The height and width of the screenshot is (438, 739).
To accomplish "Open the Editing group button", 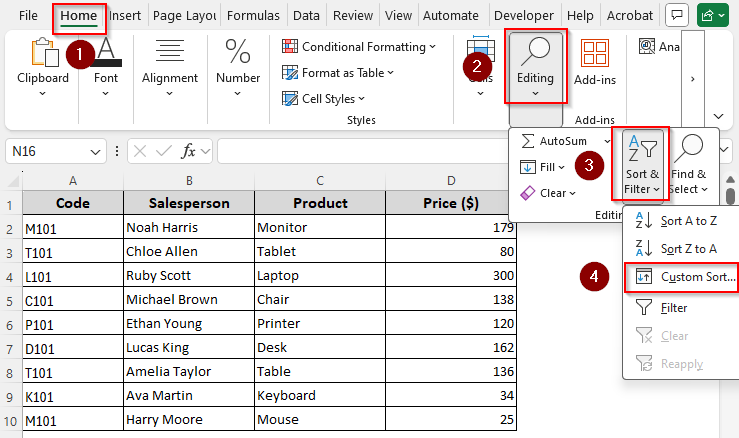I will coord(536,65).
